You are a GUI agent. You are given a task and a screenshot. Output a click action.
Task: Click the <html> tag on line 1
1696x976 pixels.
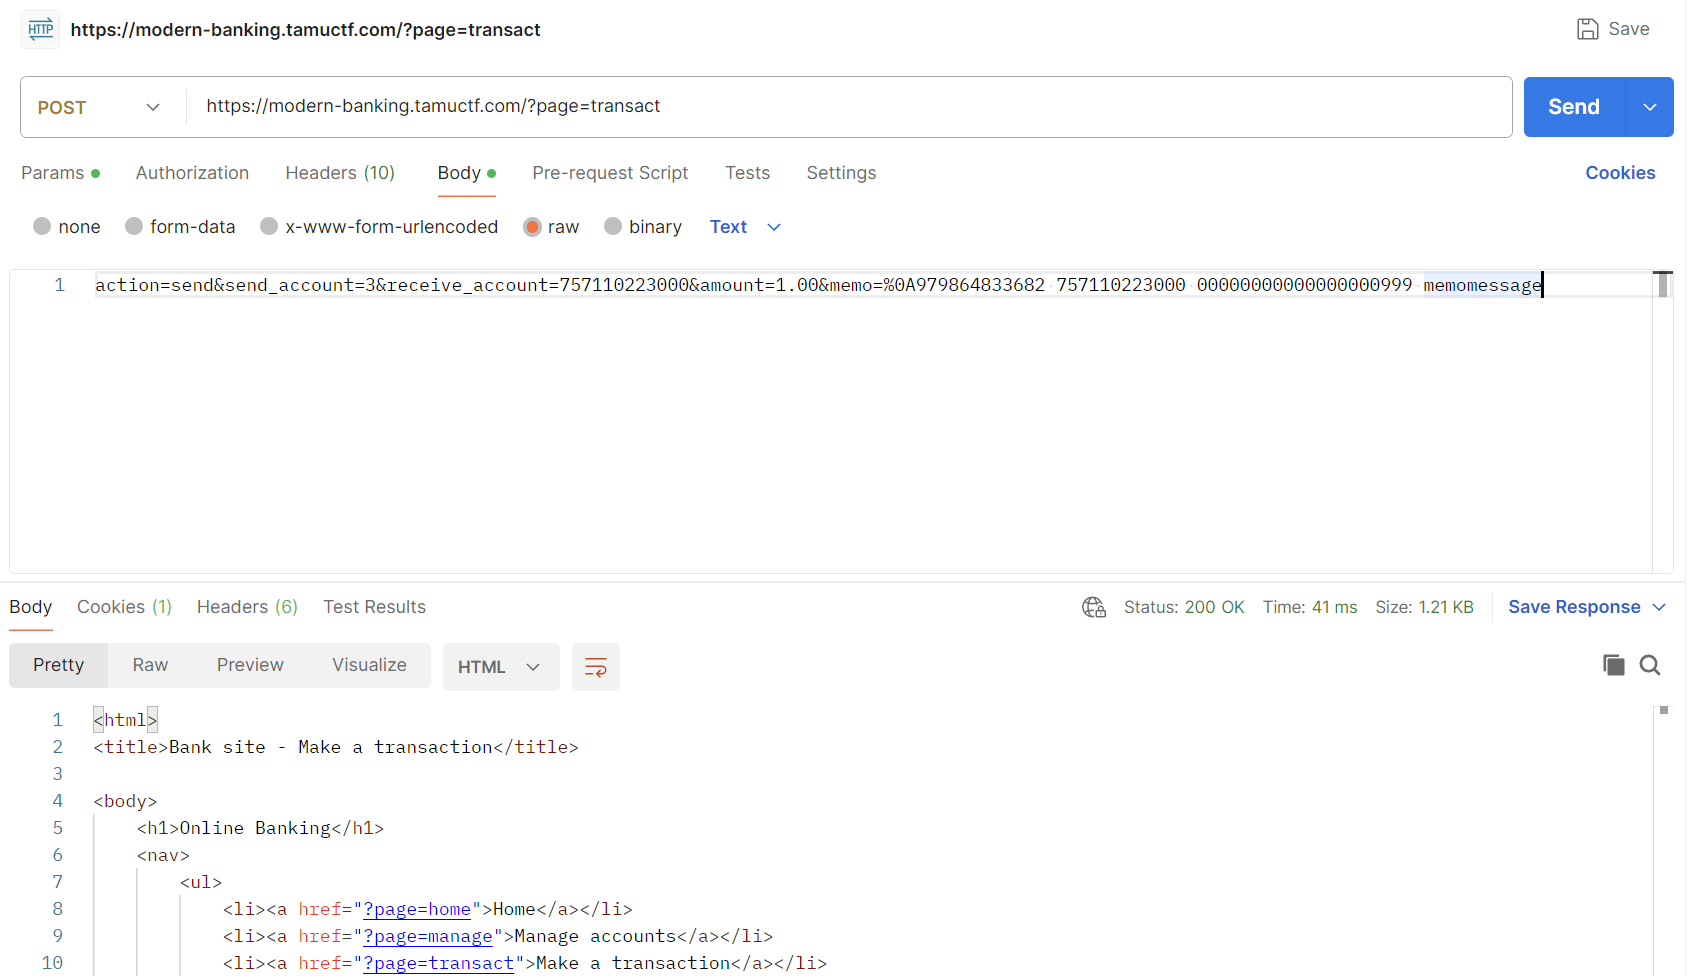coord(125,720)
